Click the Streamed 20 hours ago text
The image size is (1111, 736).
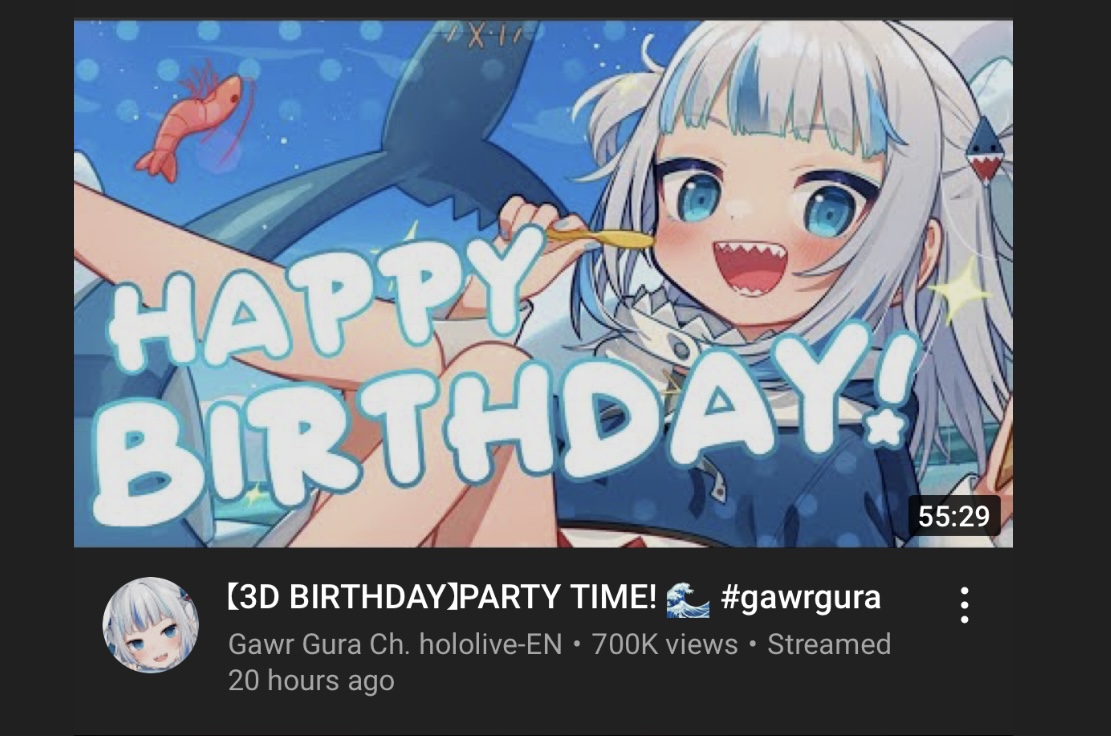click(x=560, y=662)
